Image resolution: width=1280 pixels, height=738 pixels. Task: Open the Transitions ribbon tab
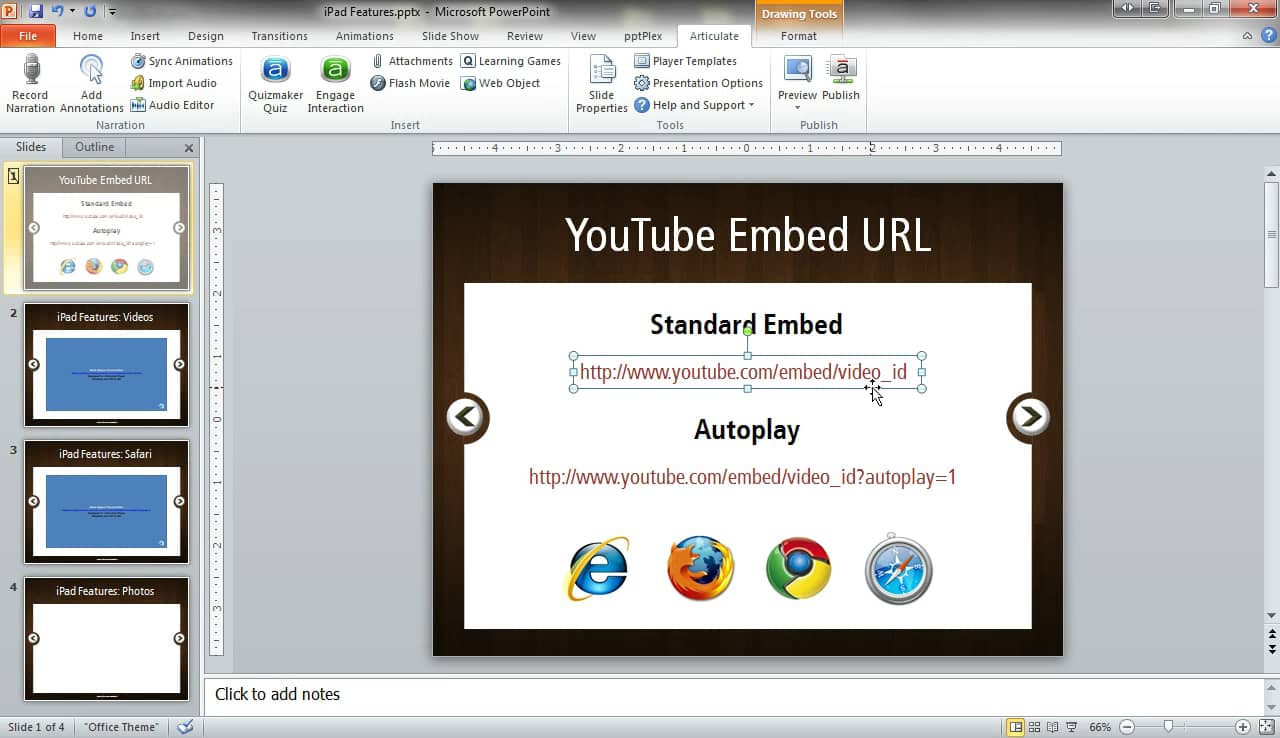(280, 36)
